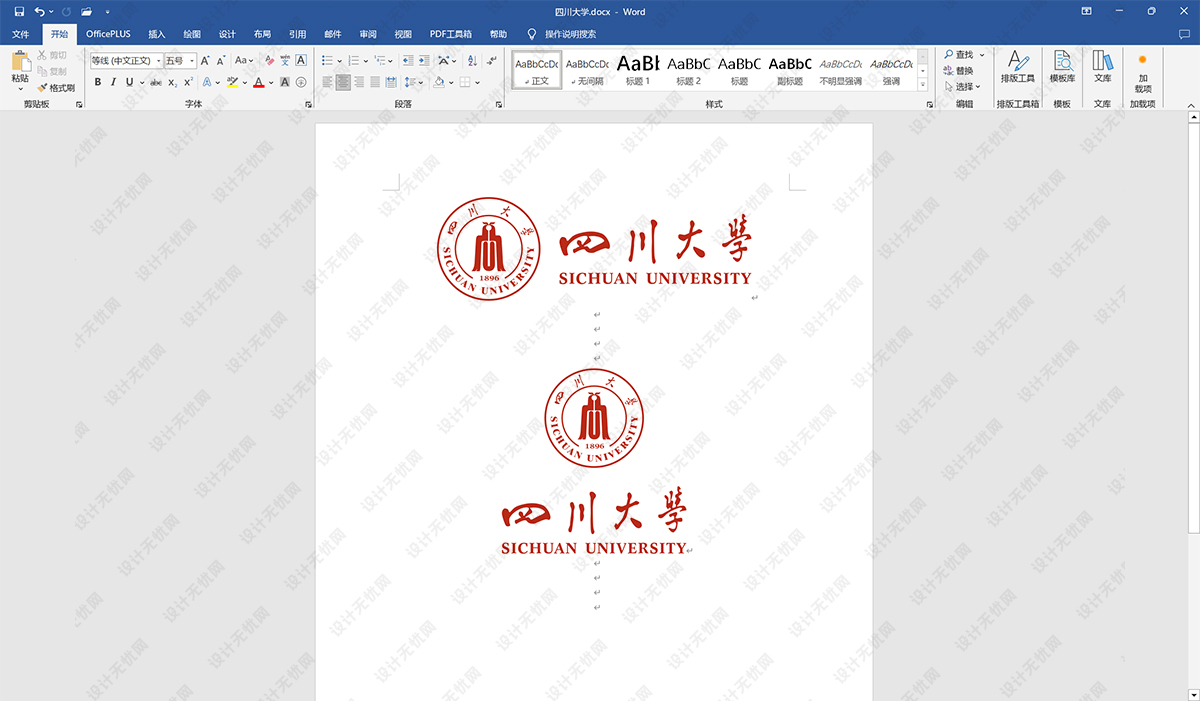Viewport: 1200px width, 701px height.
Task: Copy the selection with 复制
Action: (x=53, y=72)
